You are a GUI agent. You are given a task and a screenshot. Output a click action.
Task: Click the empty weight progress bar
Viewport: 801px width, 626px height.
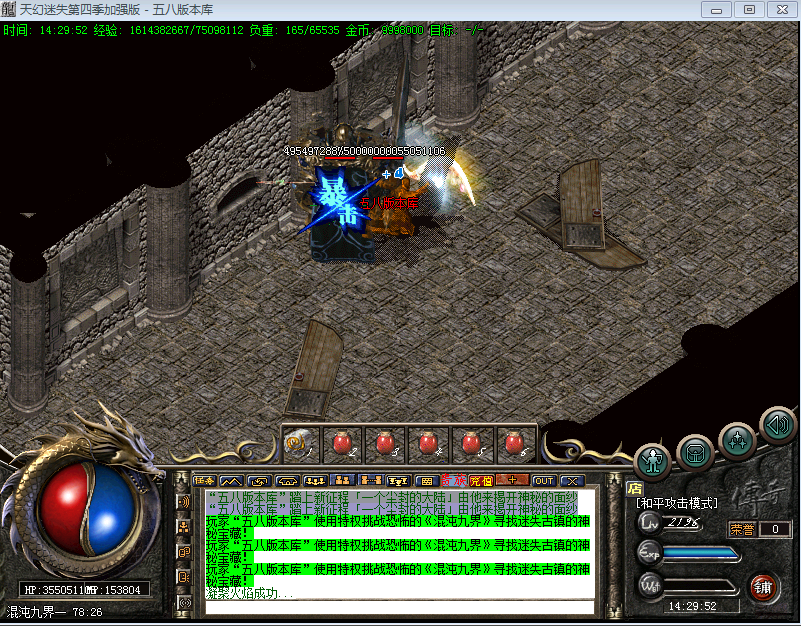701,586
